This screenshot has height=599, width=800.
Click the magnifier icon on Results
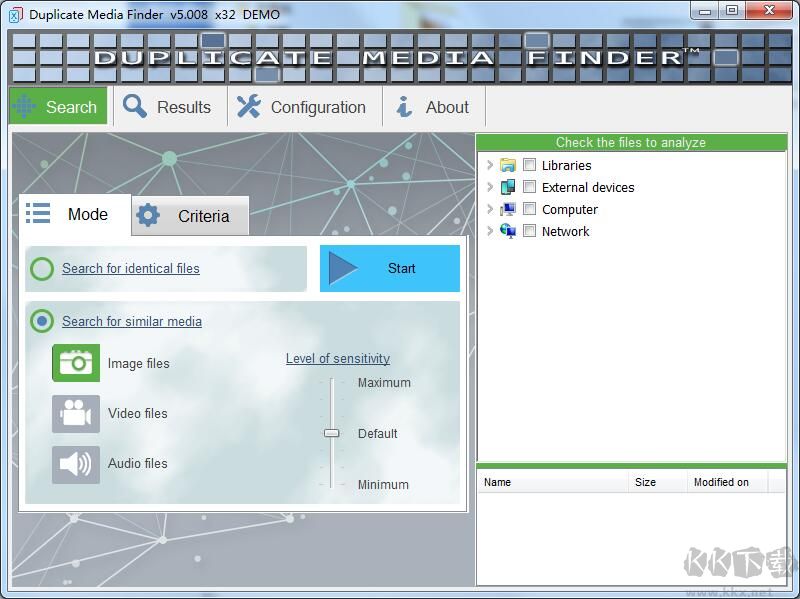135,107
